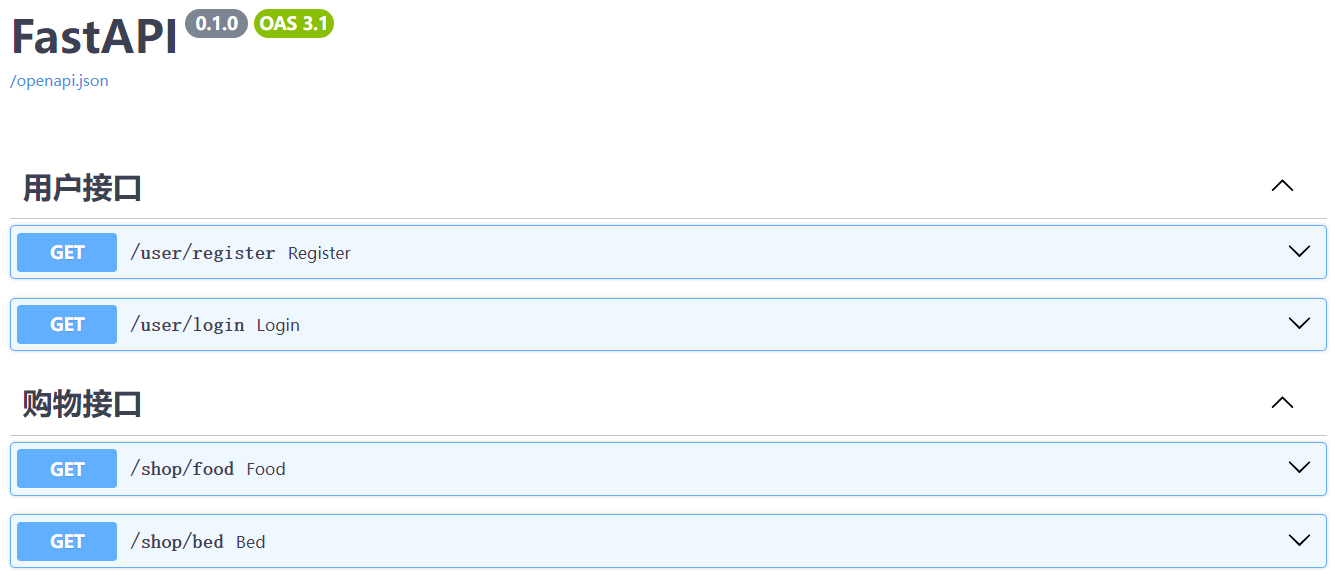The width and height of the screenshot is (1335, 575).
Task: Click the Register summary label
Action: tap(319, 253)
